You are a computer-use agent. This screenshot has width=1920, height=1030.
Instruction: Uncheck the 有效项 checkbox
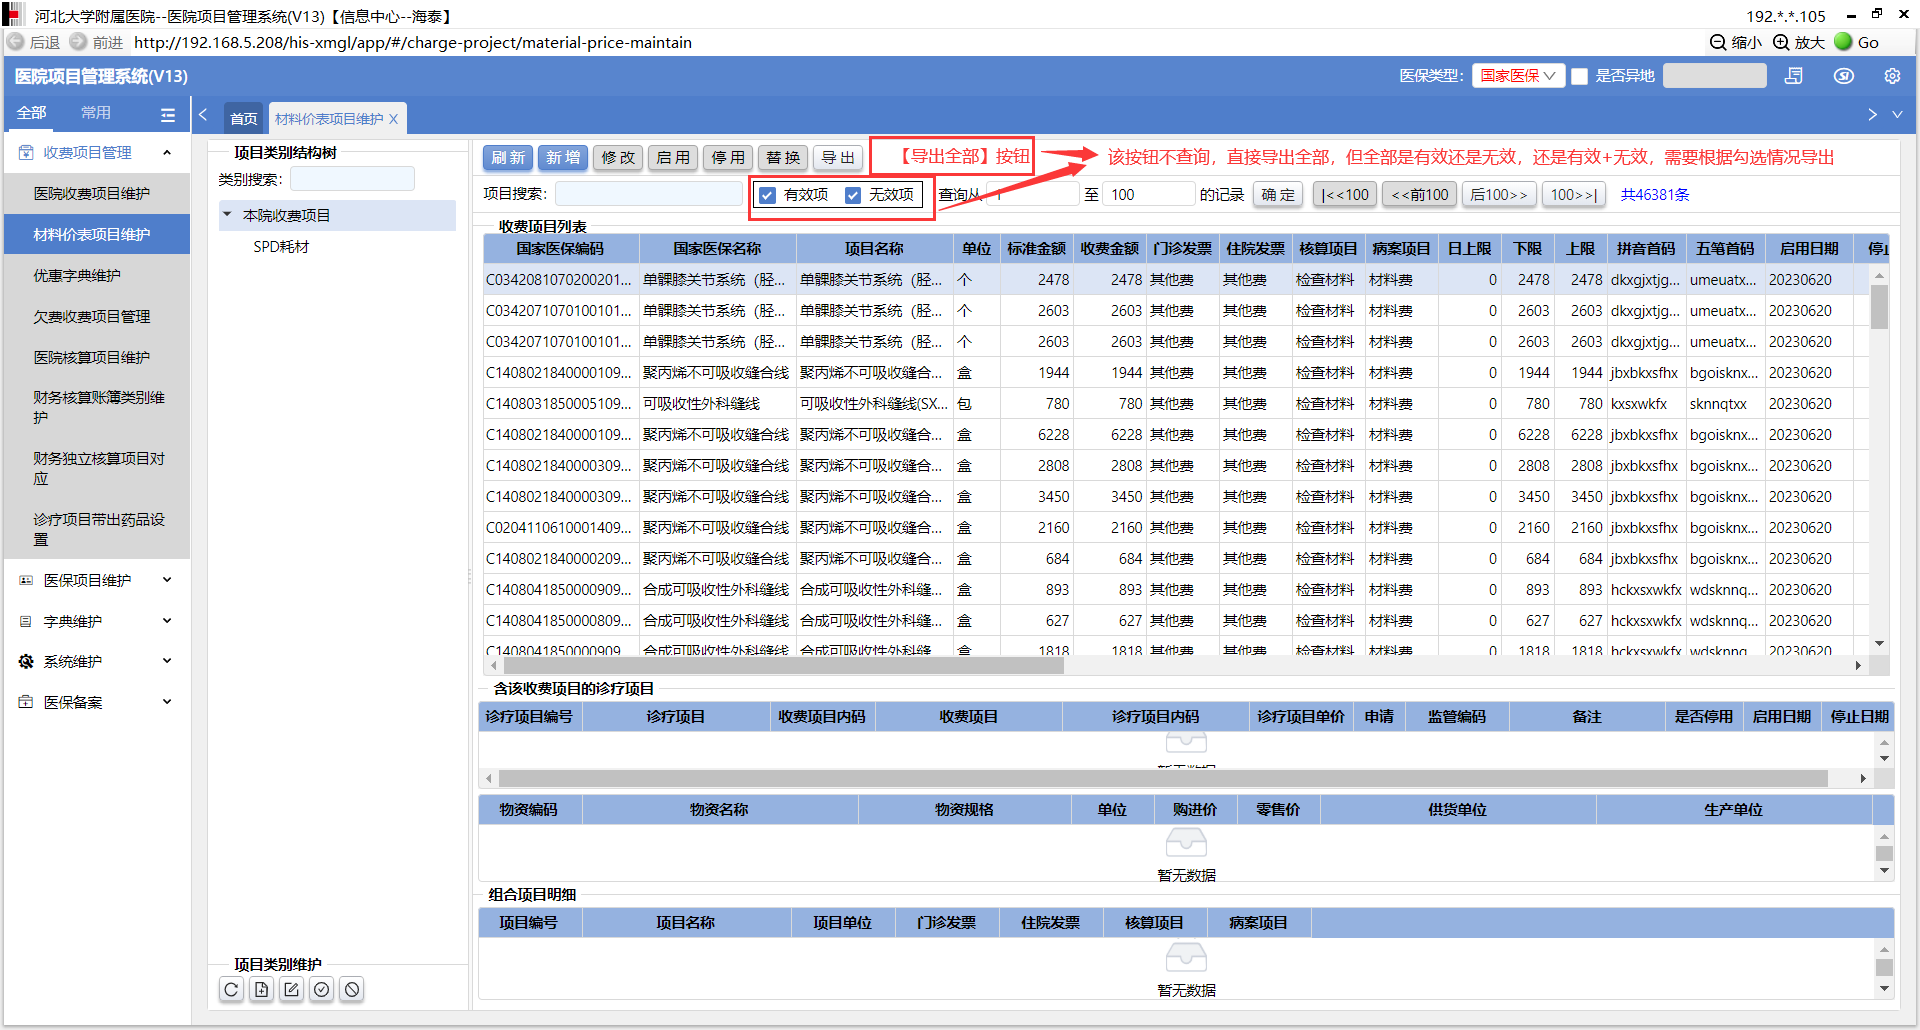pos(768,195)
